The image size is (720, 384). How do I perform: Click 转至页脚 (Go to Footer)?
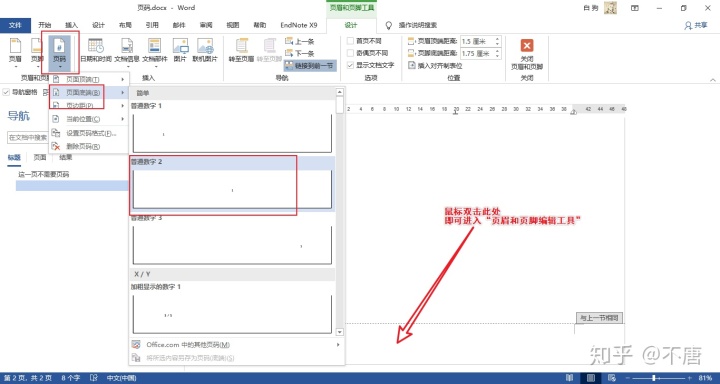point(269,51)
